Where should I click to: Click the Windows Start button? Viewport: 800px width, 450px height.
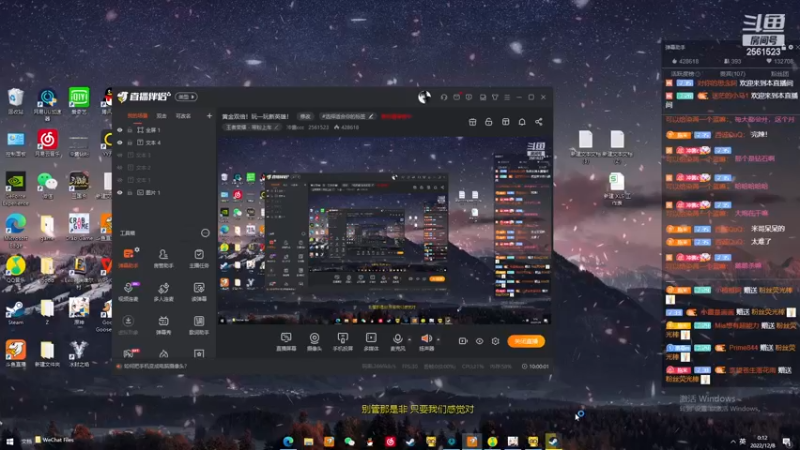9,441
